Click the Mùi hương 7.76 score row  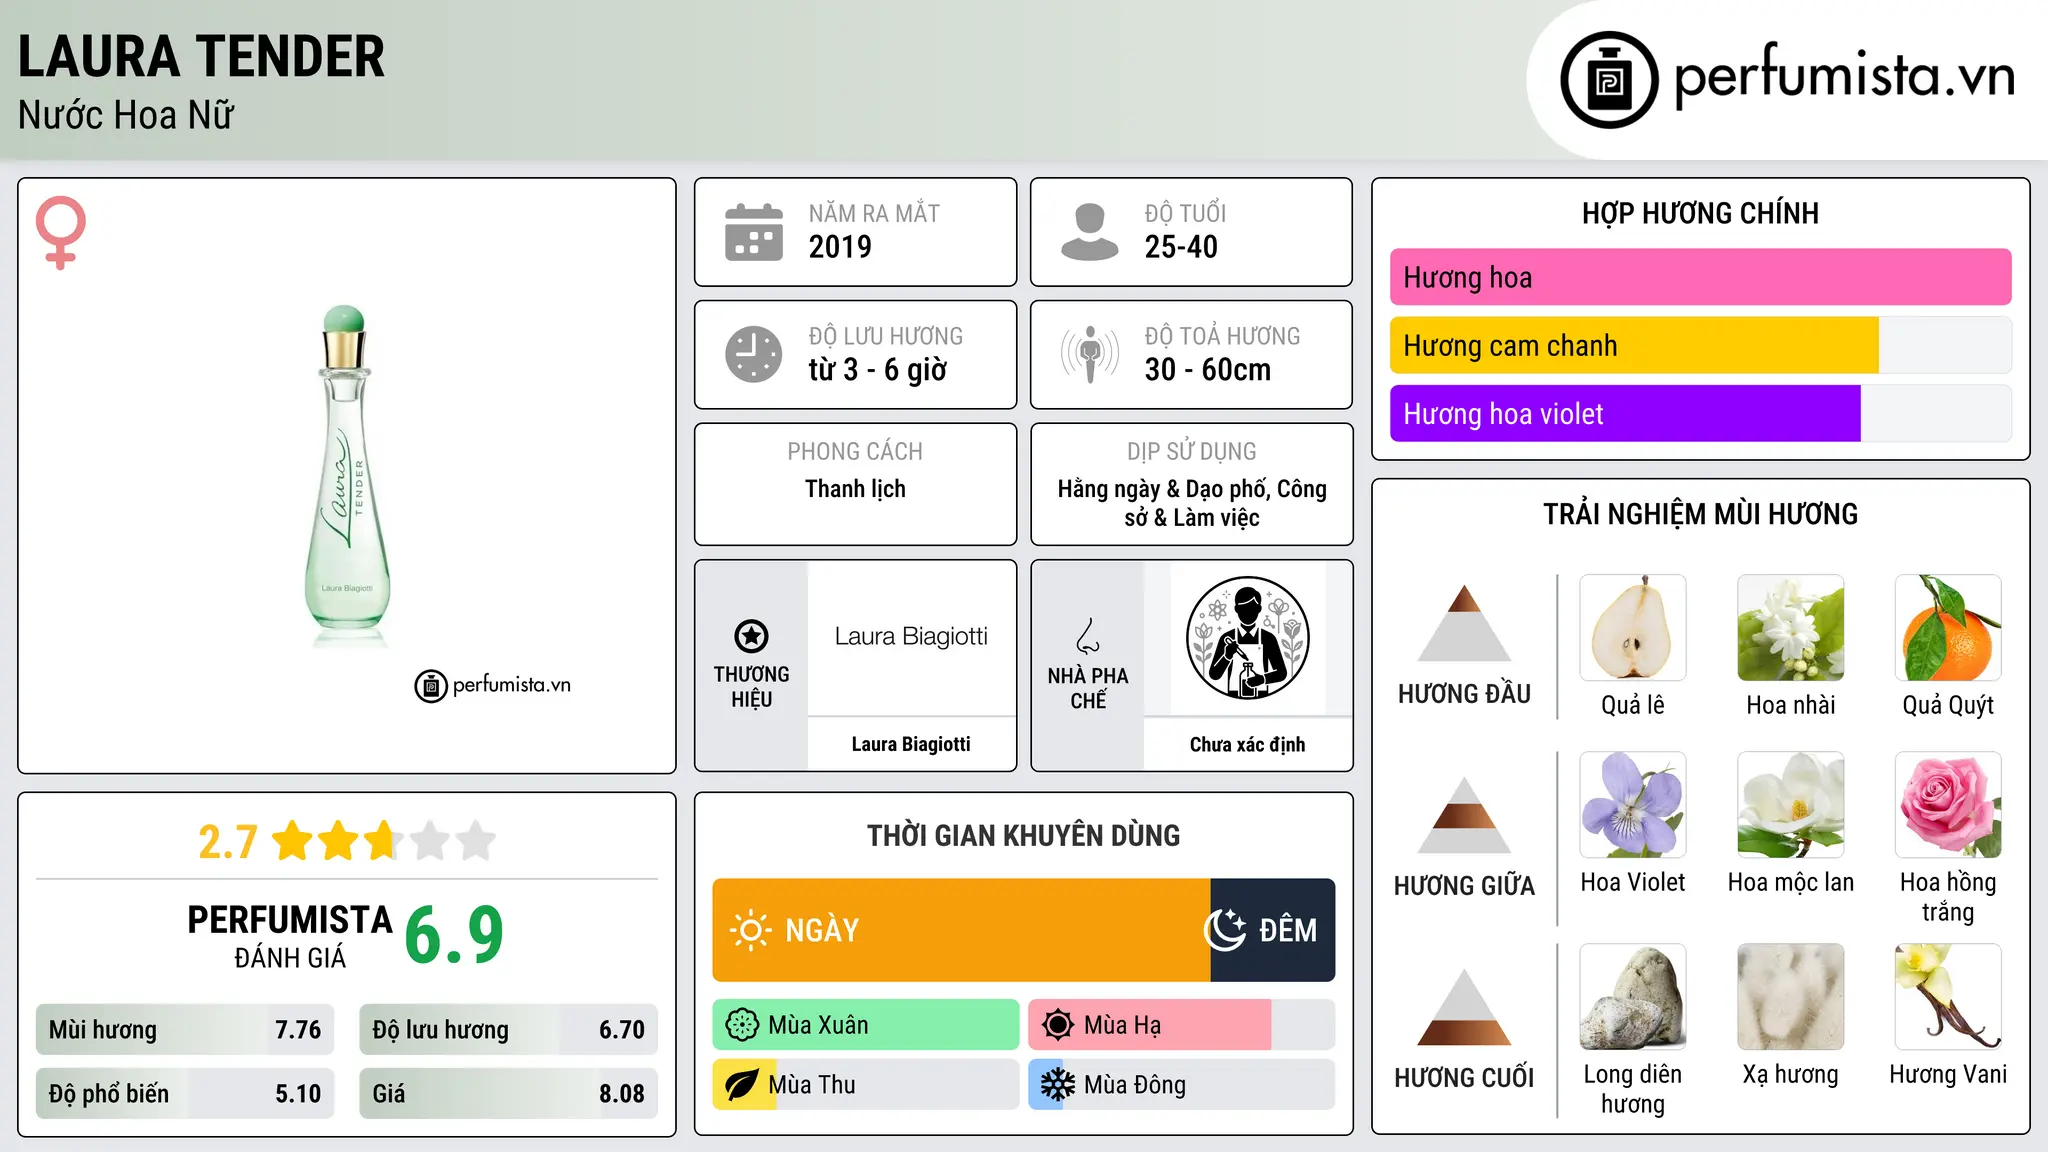coord(185,1030)
